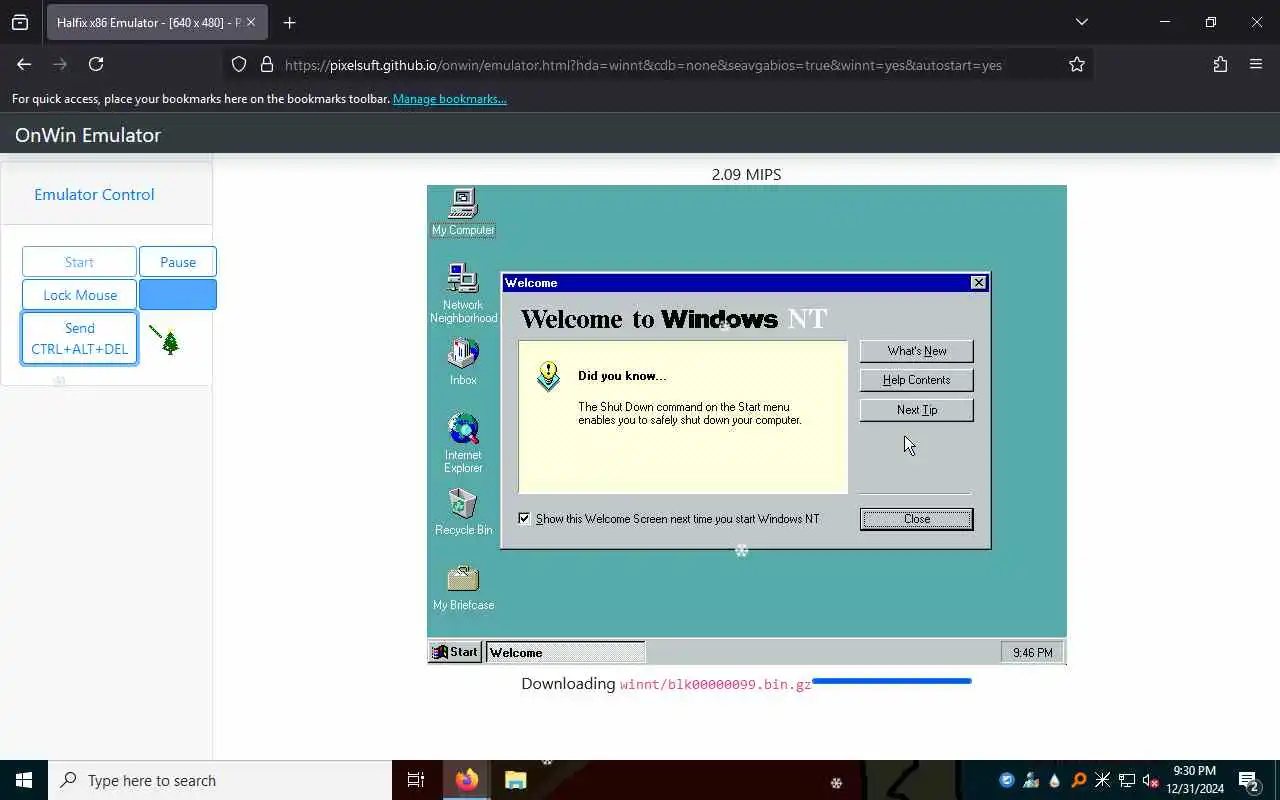
Task: Open a new browser tab
Action: coord(289,22)
